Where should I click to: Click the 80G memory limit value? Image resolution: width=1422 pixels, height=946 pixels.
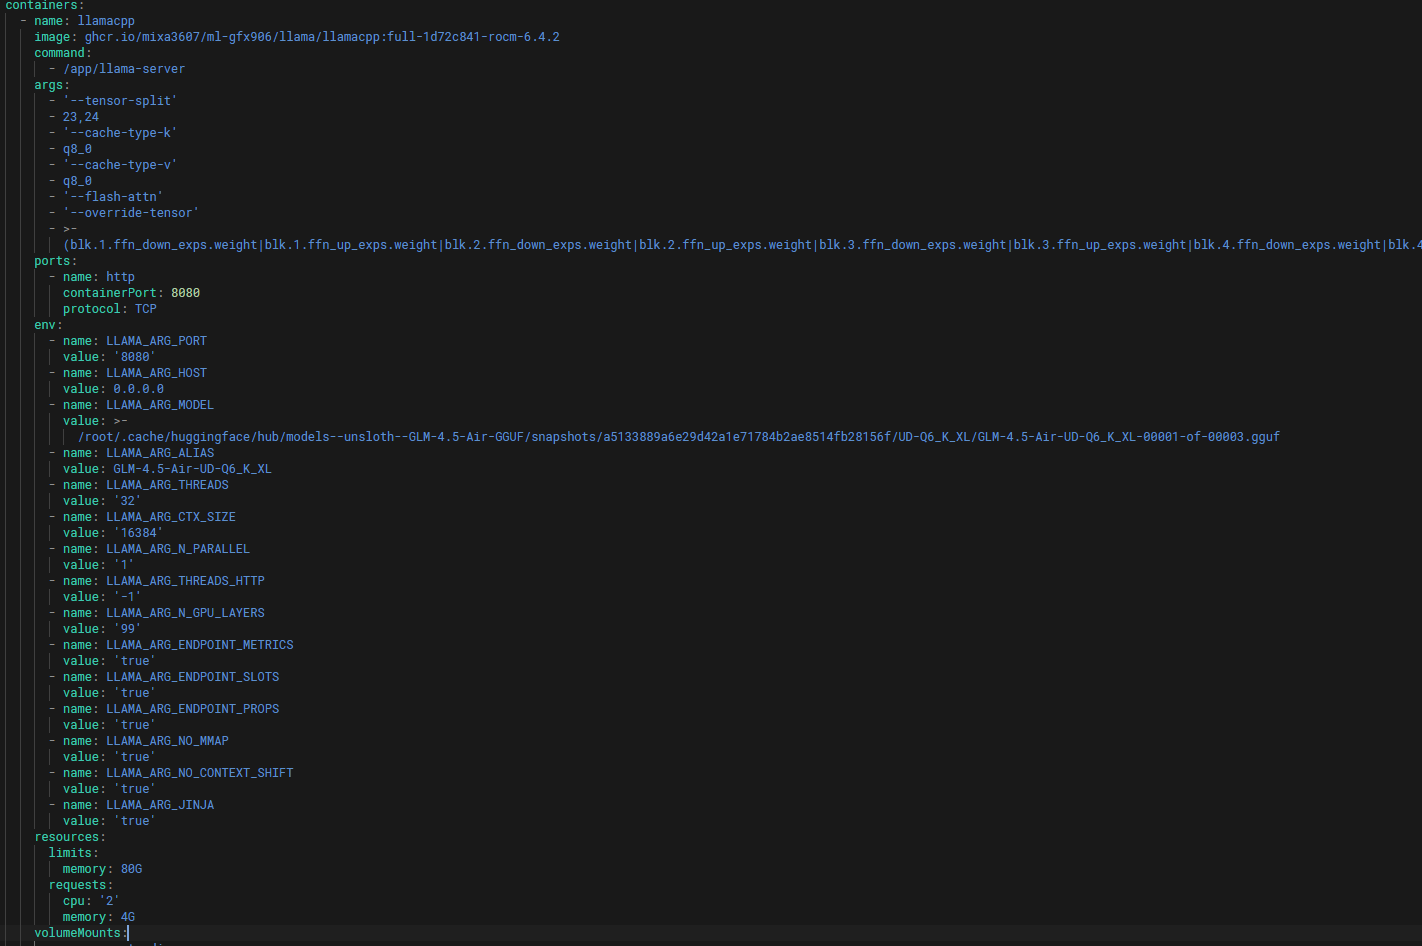pos(131,869)
